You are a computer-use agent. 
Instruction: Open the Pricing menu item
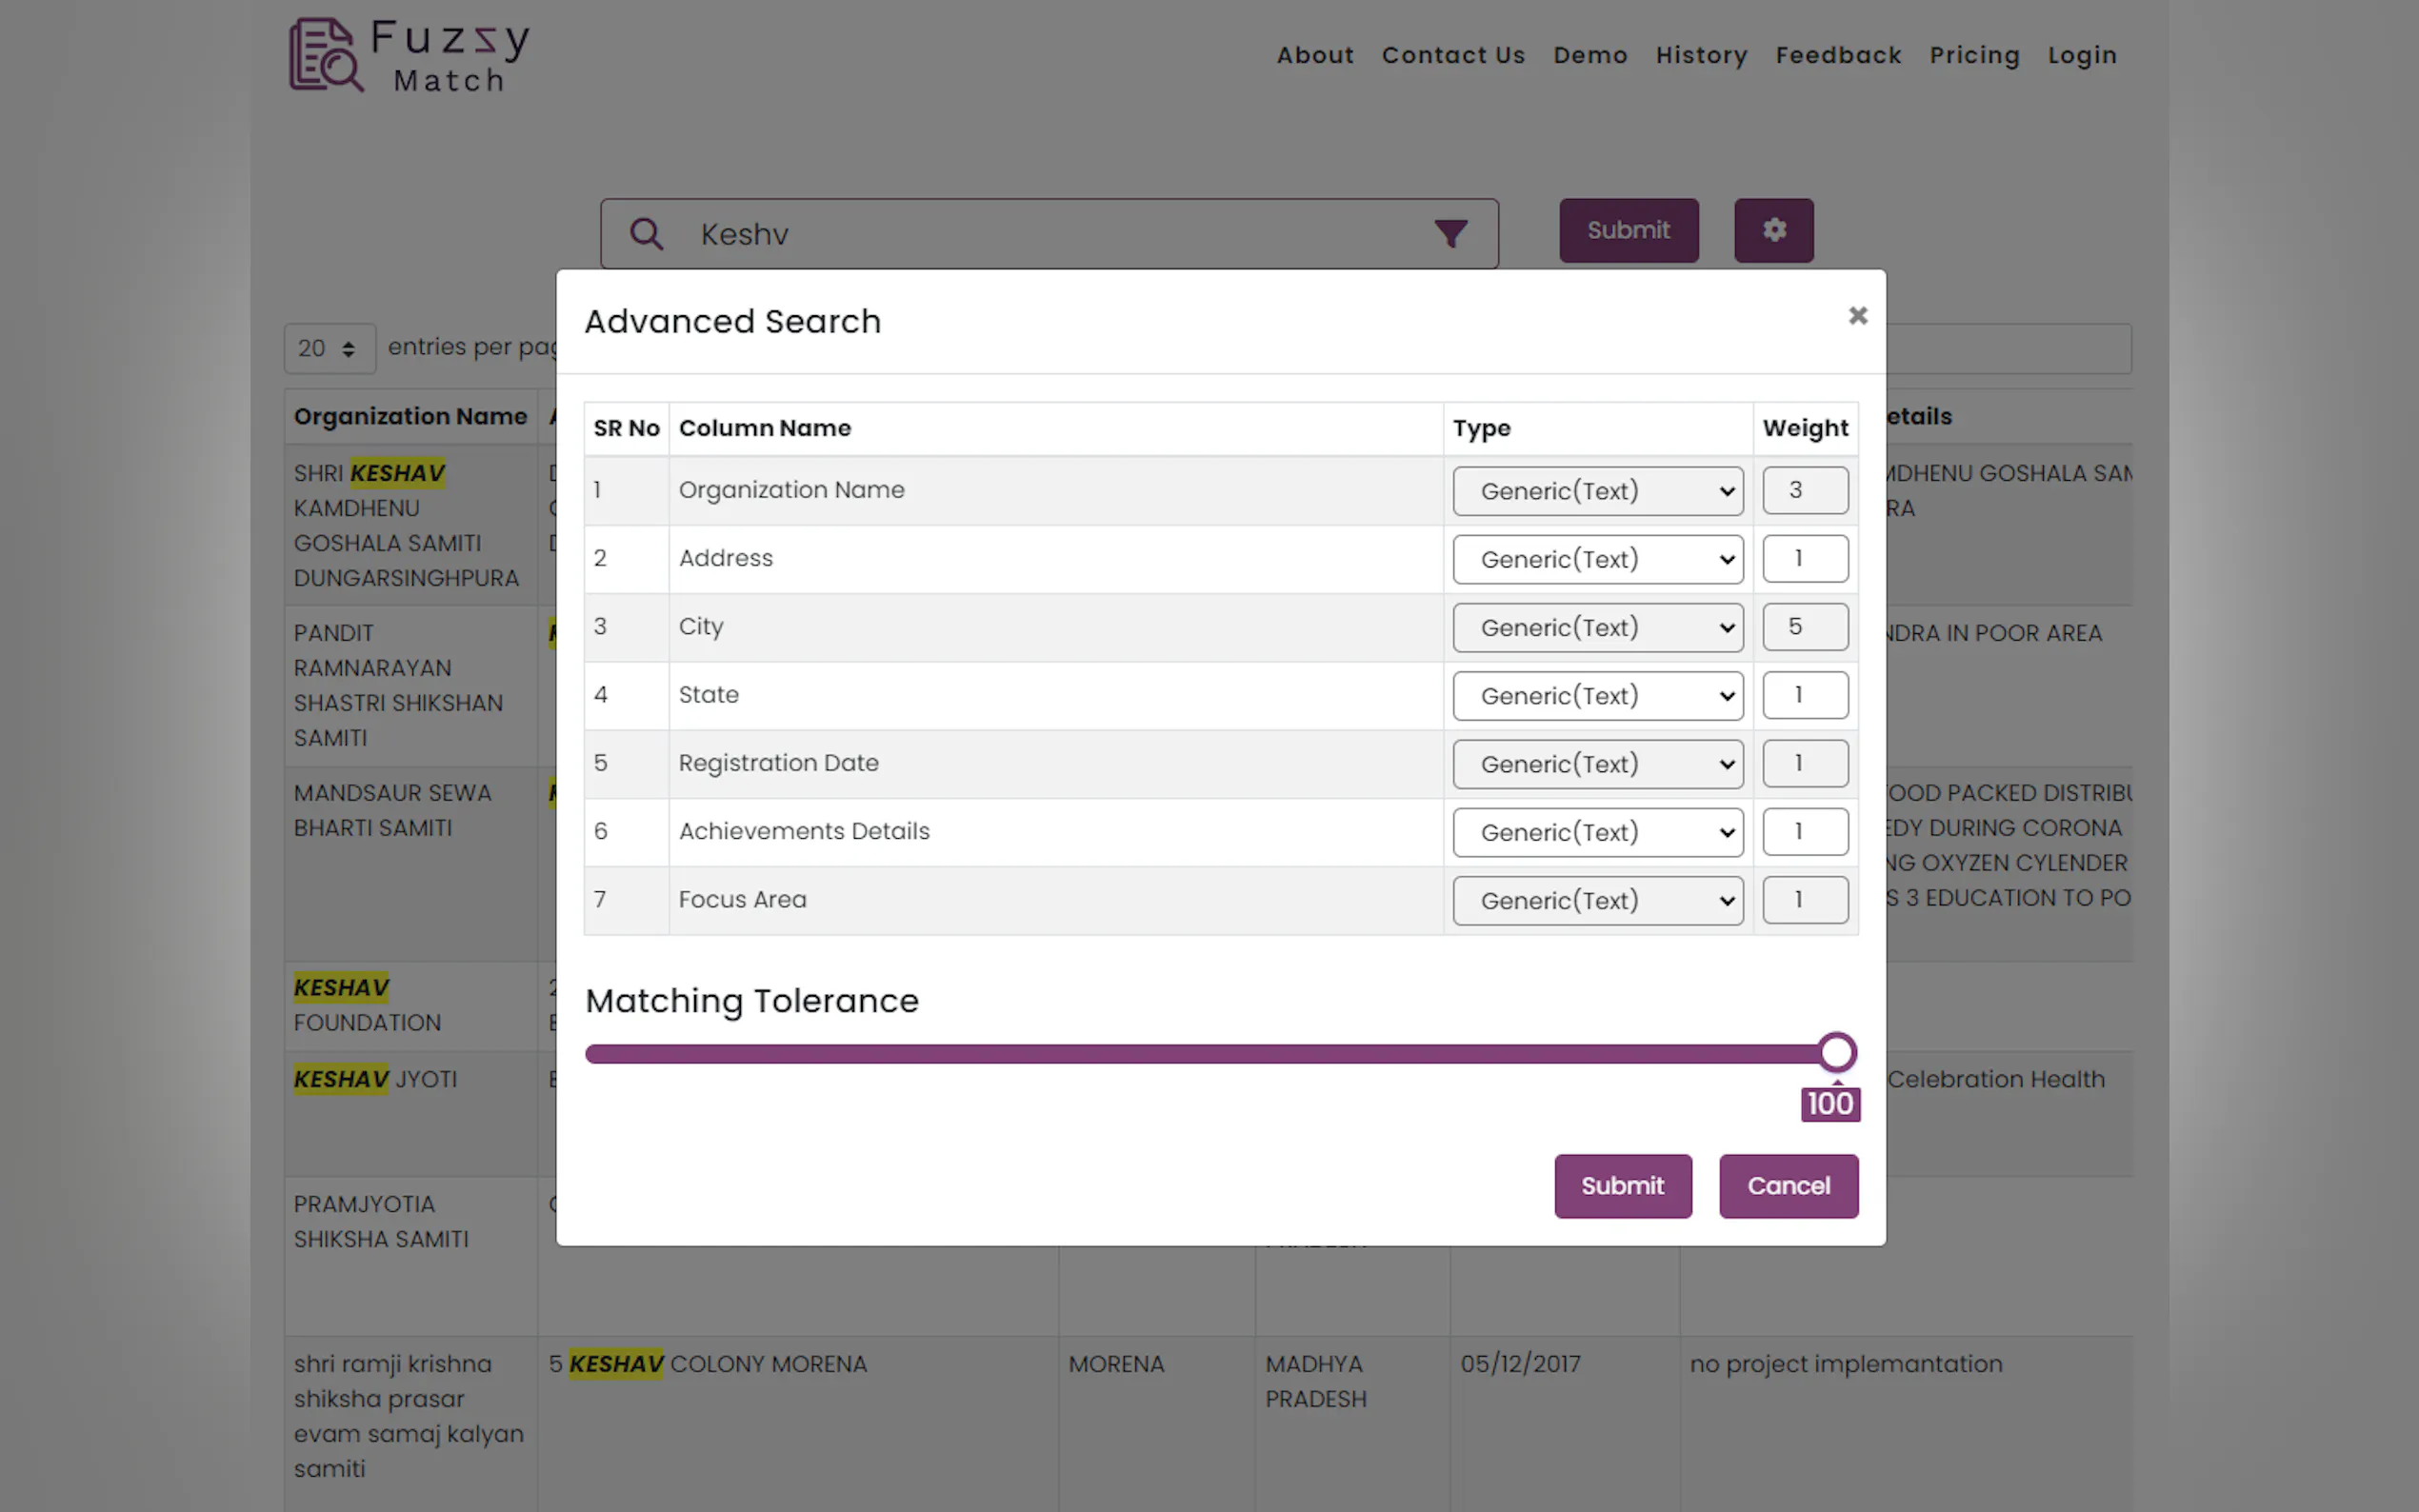tap(1974, 55)
